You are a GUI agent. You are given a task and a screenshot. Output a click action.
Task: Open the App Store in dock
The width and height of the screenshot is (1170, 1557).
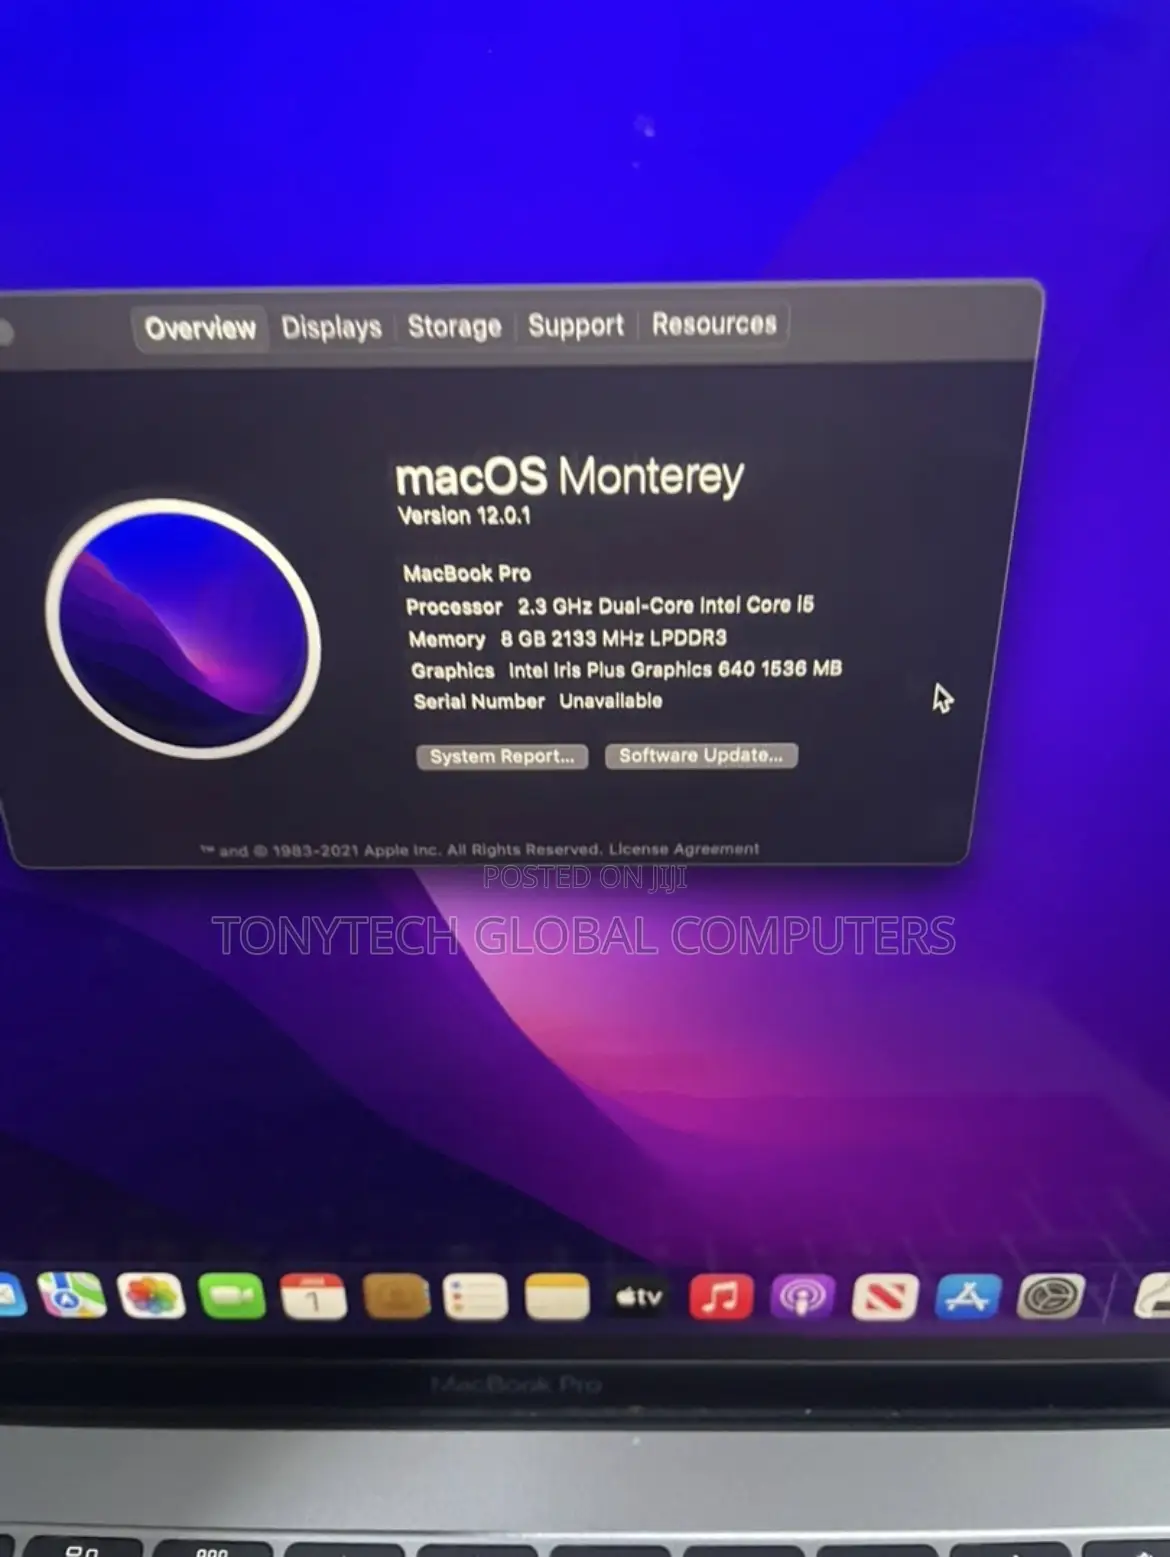[x=968, y=1297]
